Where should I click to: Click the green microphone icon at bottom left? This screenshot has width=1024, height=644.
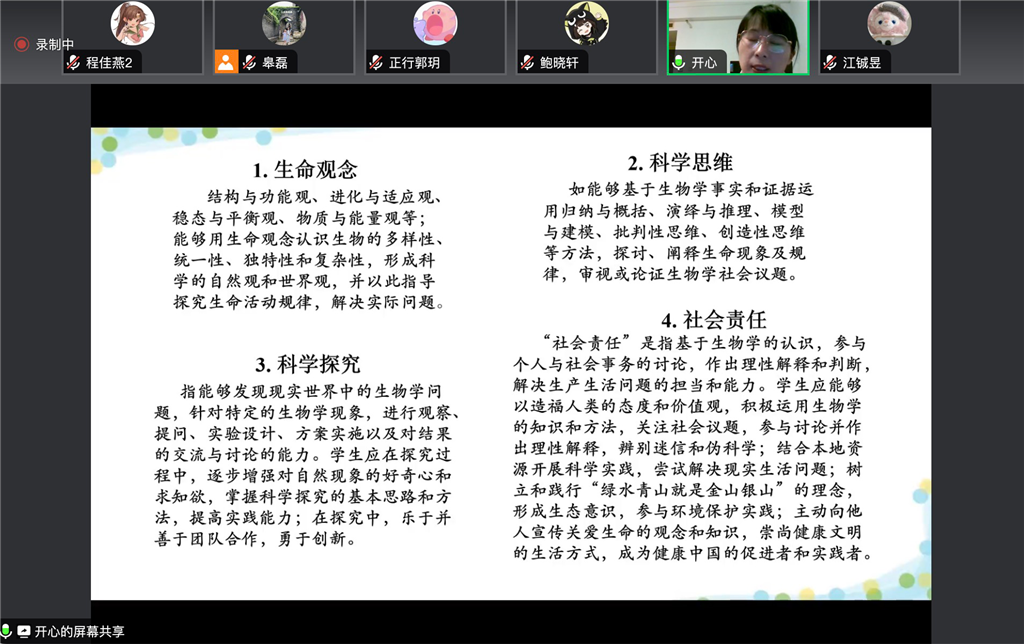click(x=6, y=630)
